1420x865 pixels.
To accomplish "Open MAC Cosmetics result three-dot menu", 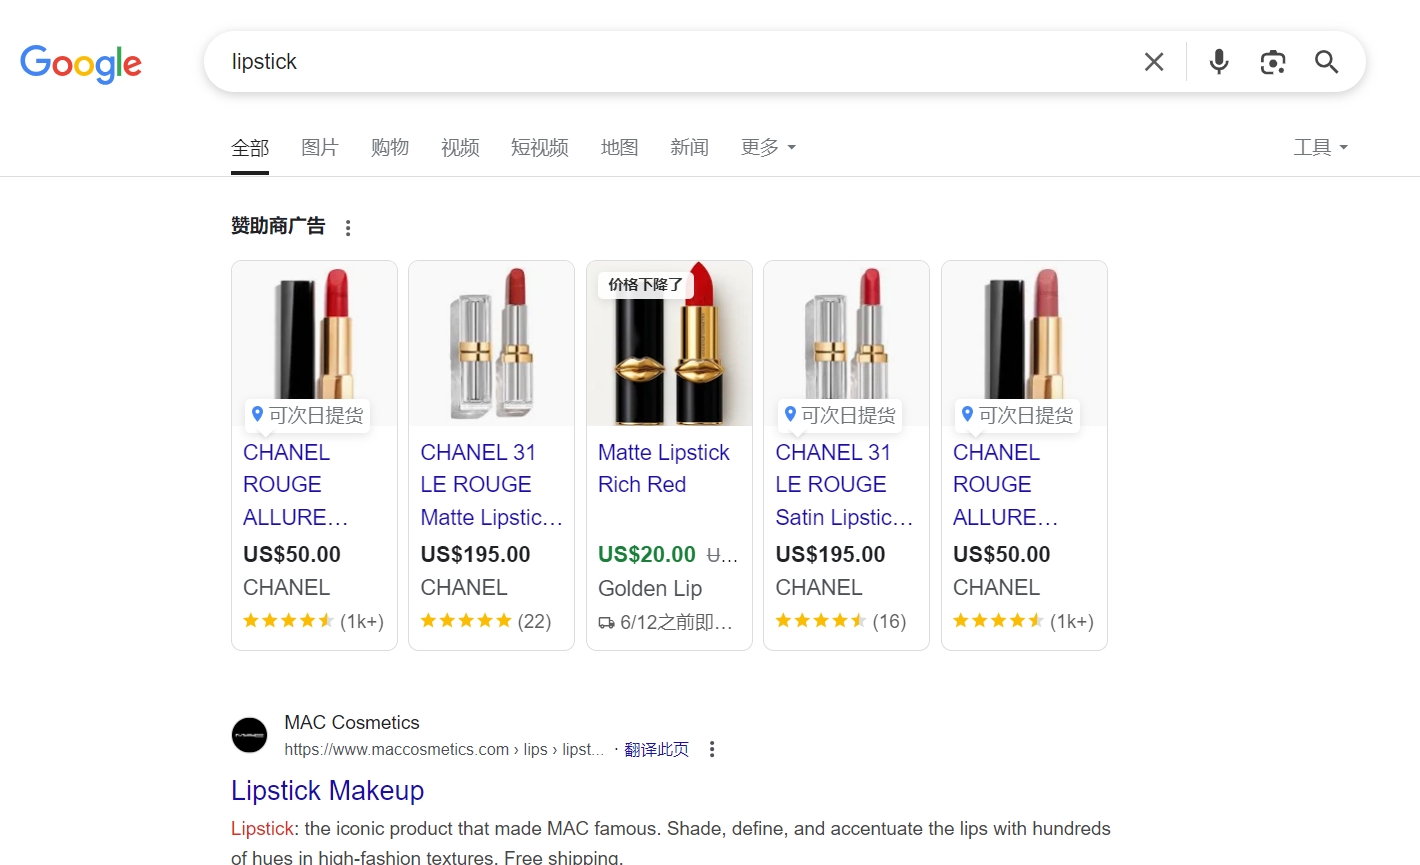I will click(x=712, y=749).
